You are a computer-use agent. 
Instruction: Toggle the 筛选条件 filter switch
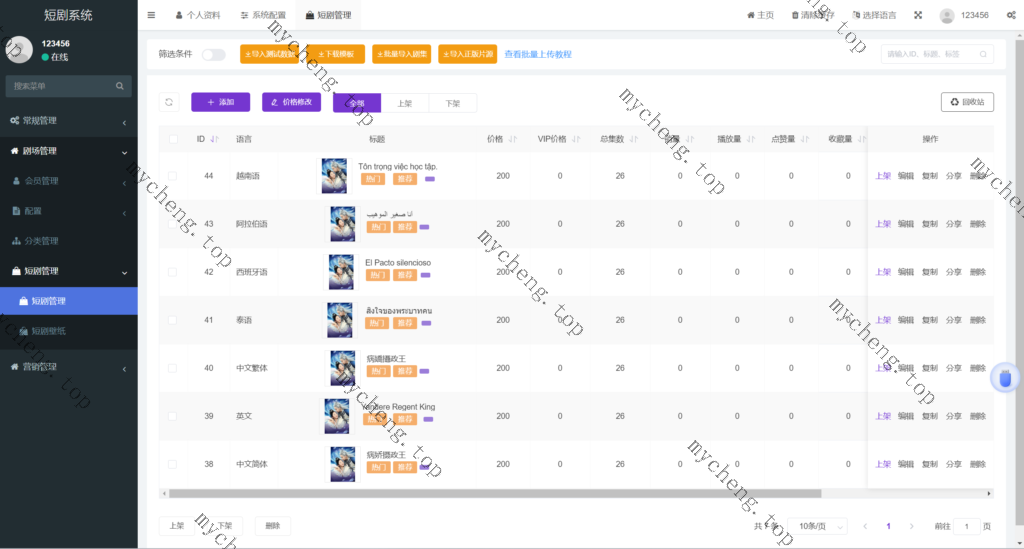[213, 55]
